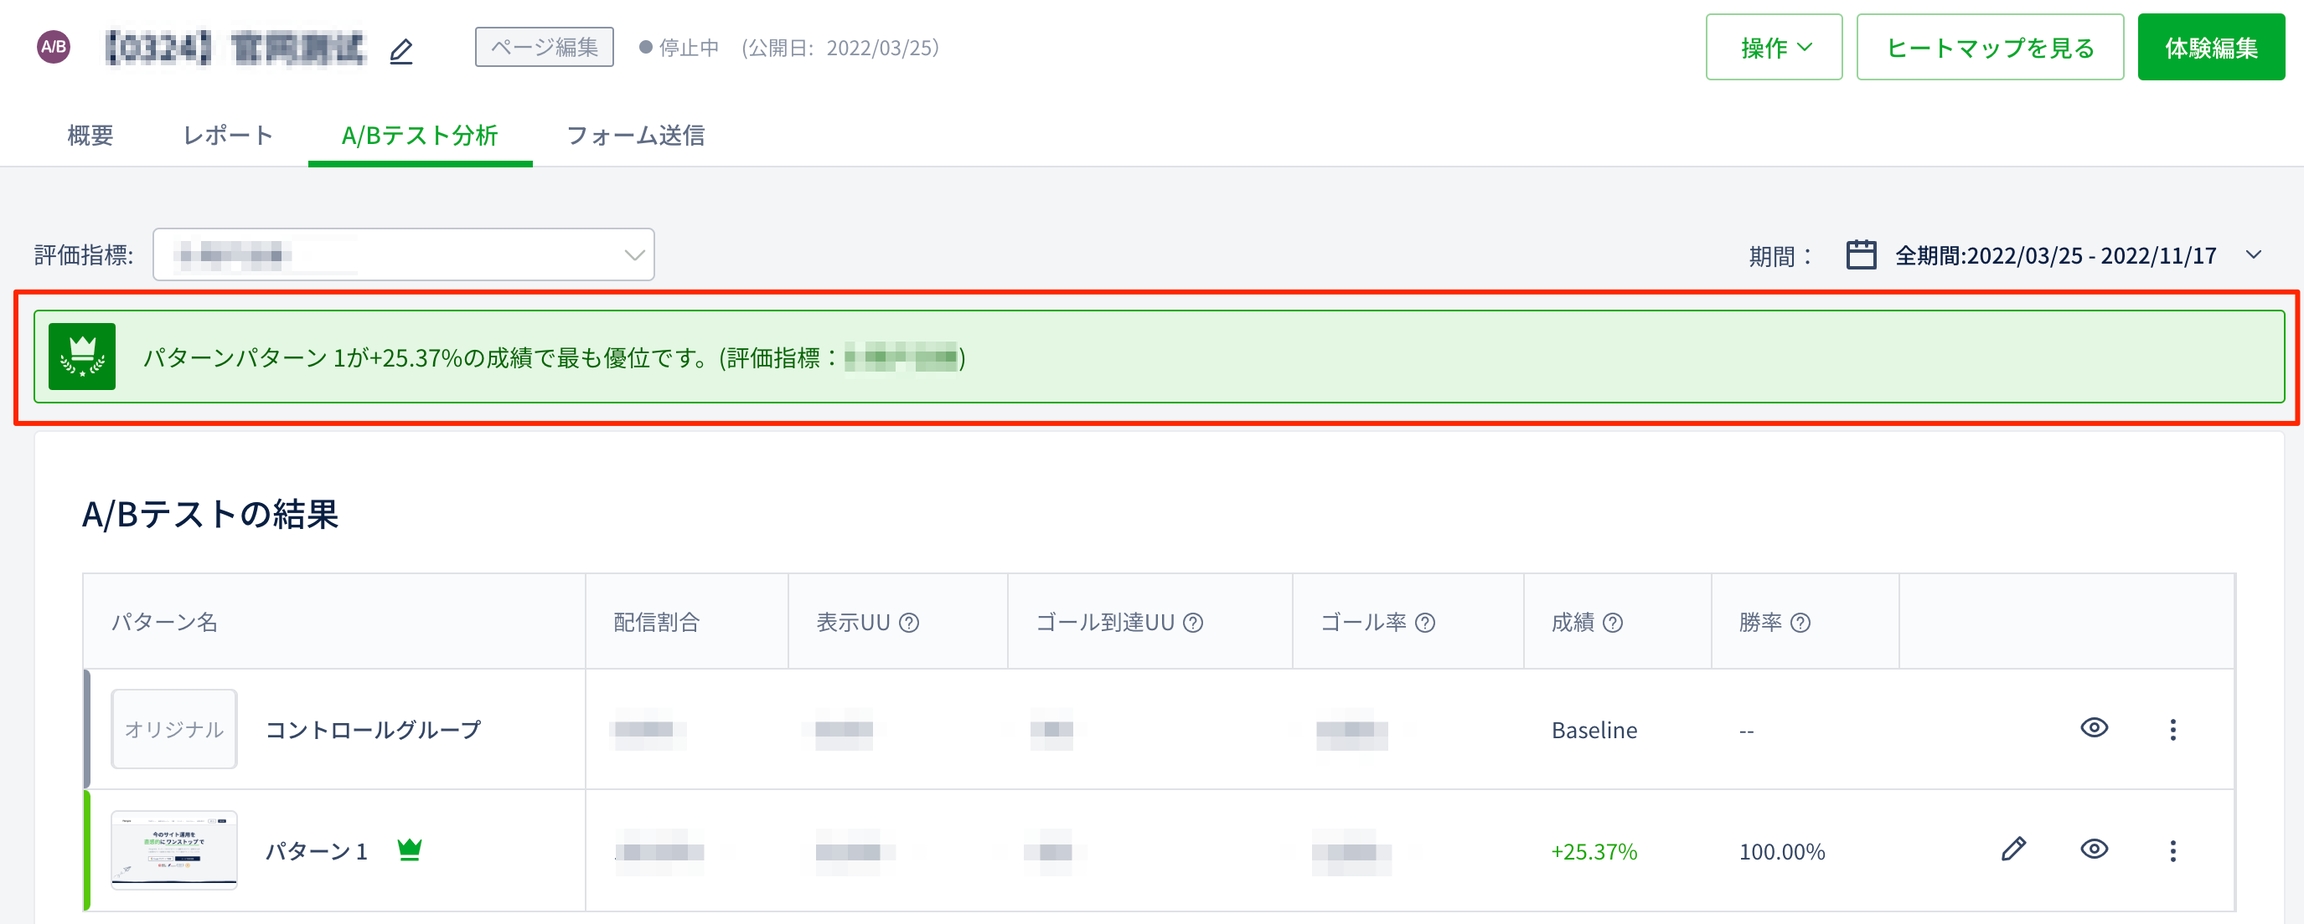The height and width of the screenshot is (924, 2304).
Task: Click the ヒートマップを見る button
Action: pos(1989,48)
